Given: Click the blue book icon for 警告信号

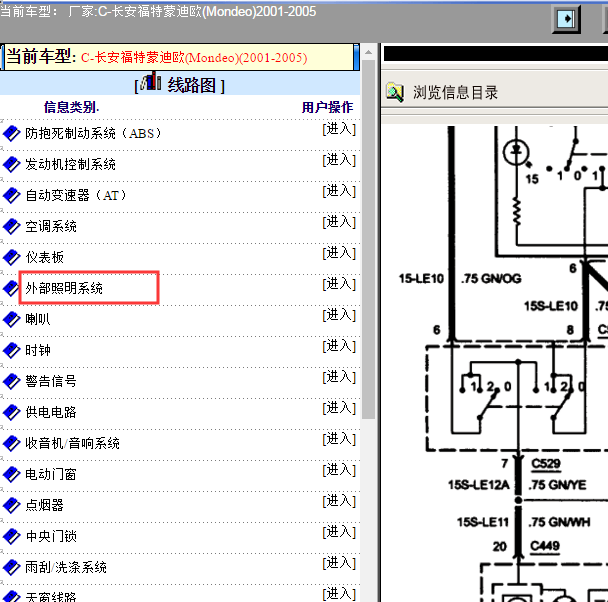Looking at the screenshot, I should point(11,381).
